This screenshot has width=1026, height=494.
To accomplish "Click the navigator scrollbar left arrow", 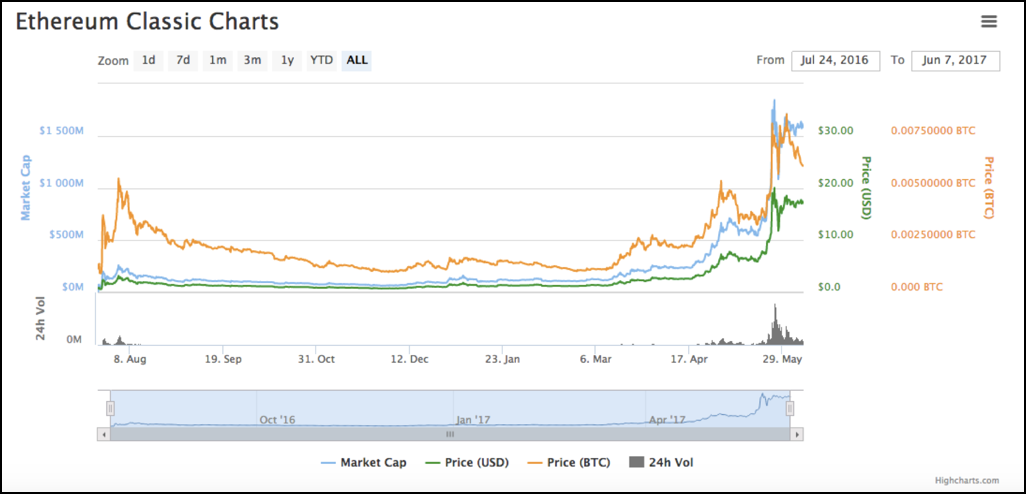I will coord(103,434).
